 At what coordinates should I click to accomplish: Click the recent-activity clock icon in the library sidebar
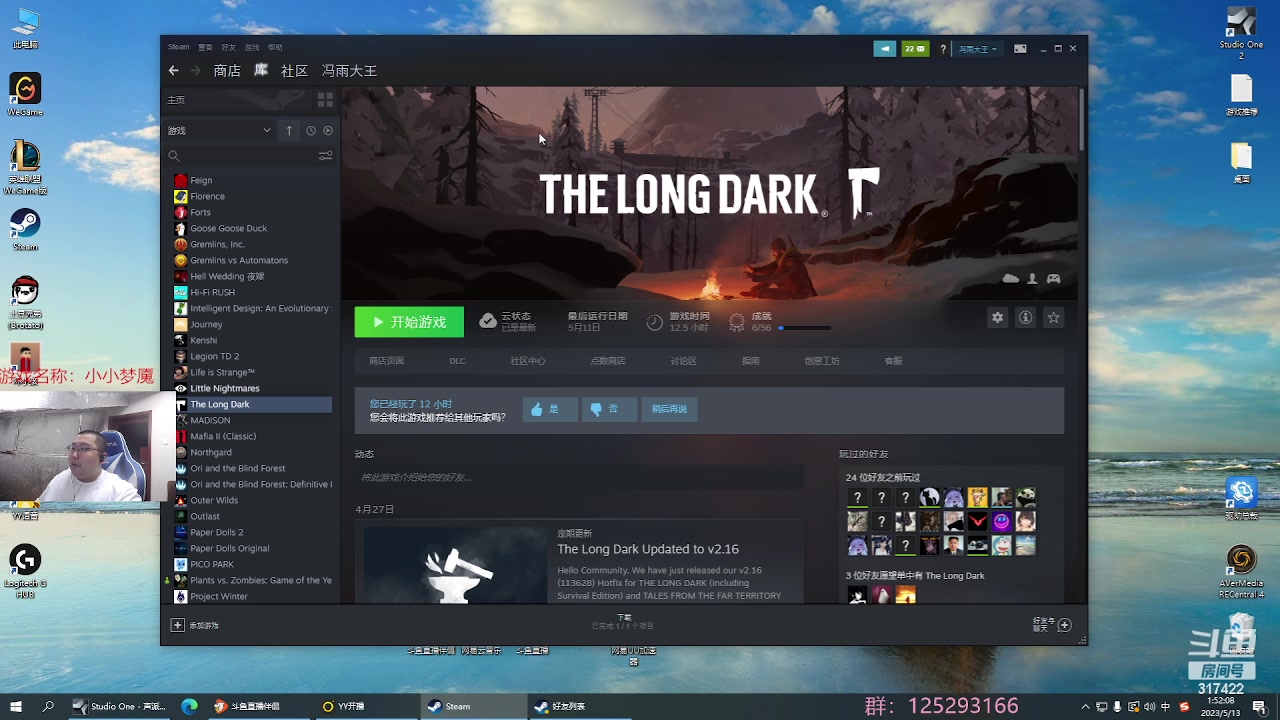click(311, 131)
